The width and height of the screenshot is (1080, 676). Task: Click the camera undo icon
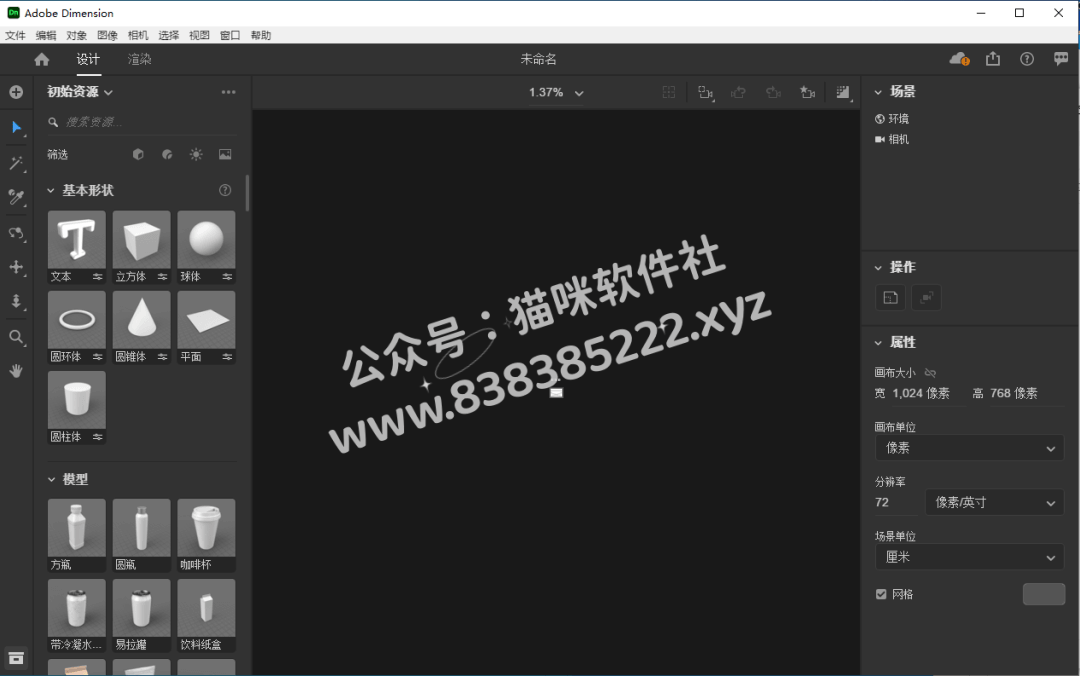pos(739,92)
